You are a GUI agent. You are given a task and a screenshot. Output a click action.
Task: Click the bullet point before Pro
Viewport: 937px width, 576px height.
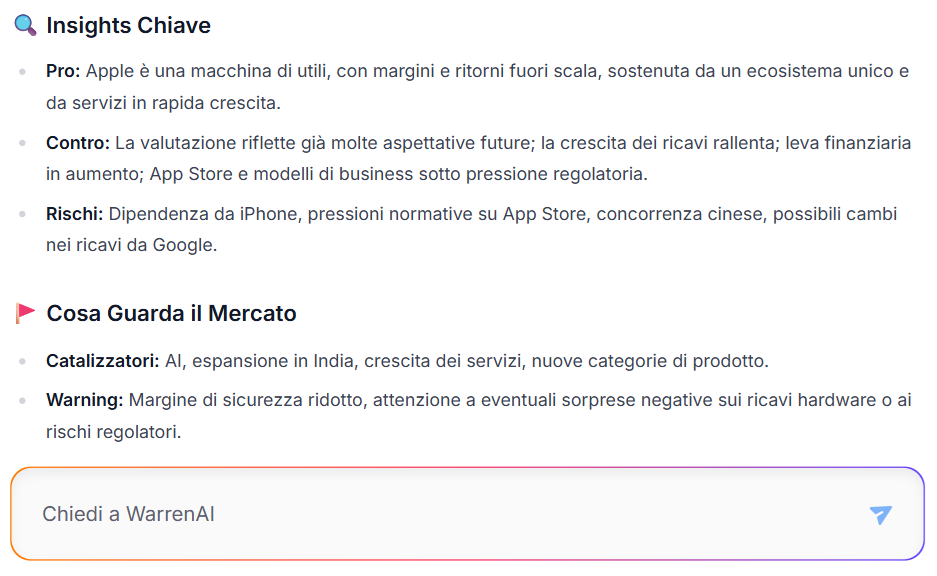(x=23, y=72)
